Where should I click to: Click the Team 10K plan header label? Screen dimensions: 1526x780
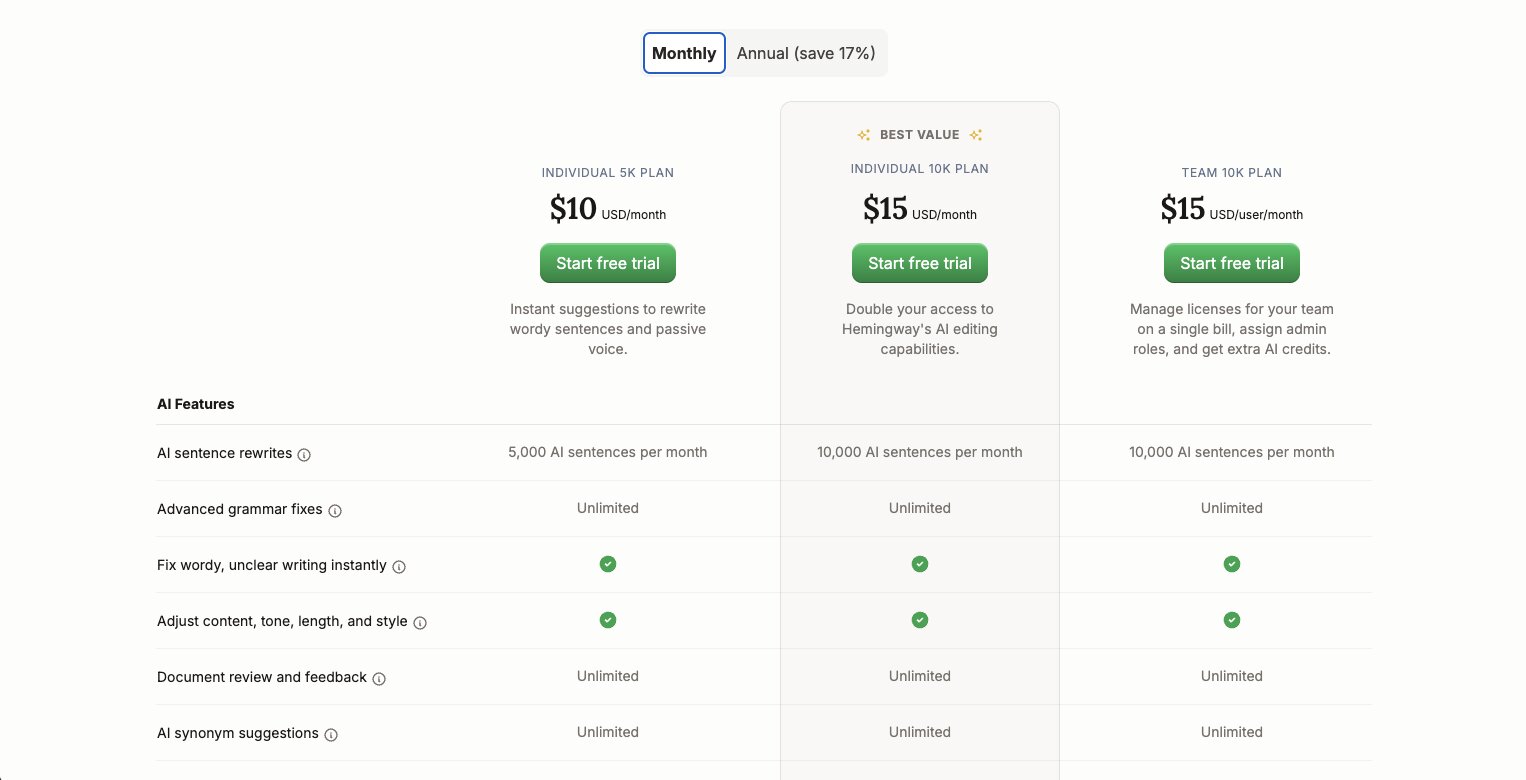1231,172
